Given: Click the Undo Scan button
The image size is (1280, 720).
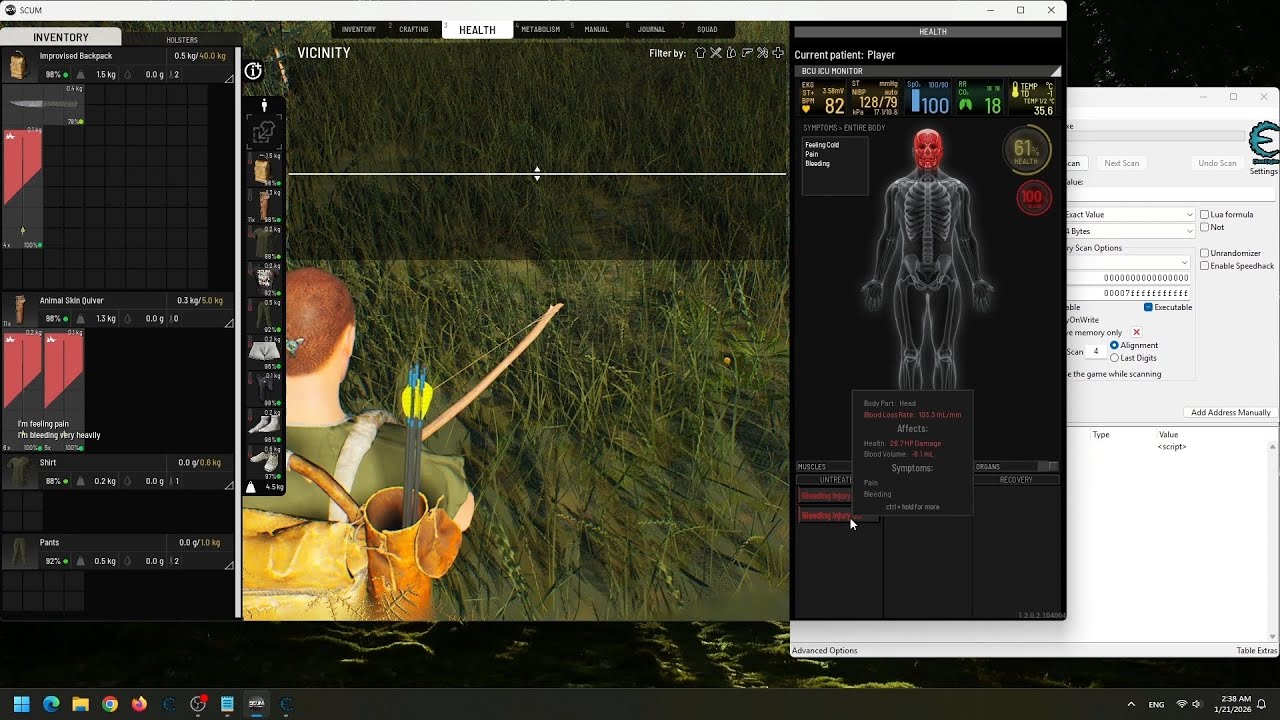Looking at the screenshot, I should click(1217, 163).
